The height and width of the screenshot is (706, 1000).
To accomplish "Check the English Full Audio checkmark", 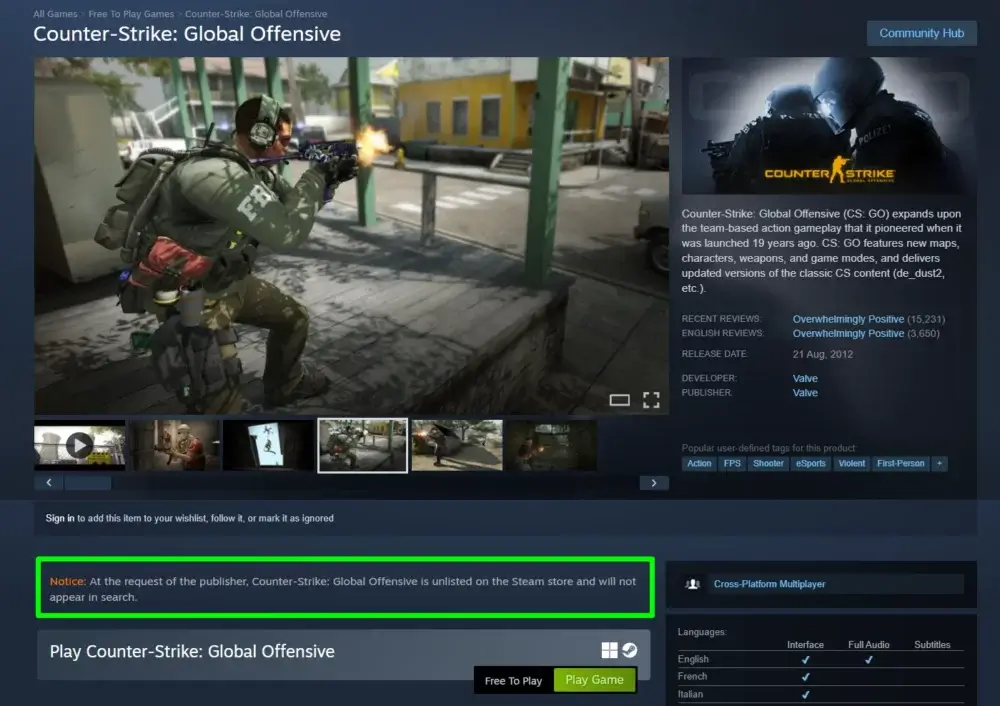I will click(869, 659).
